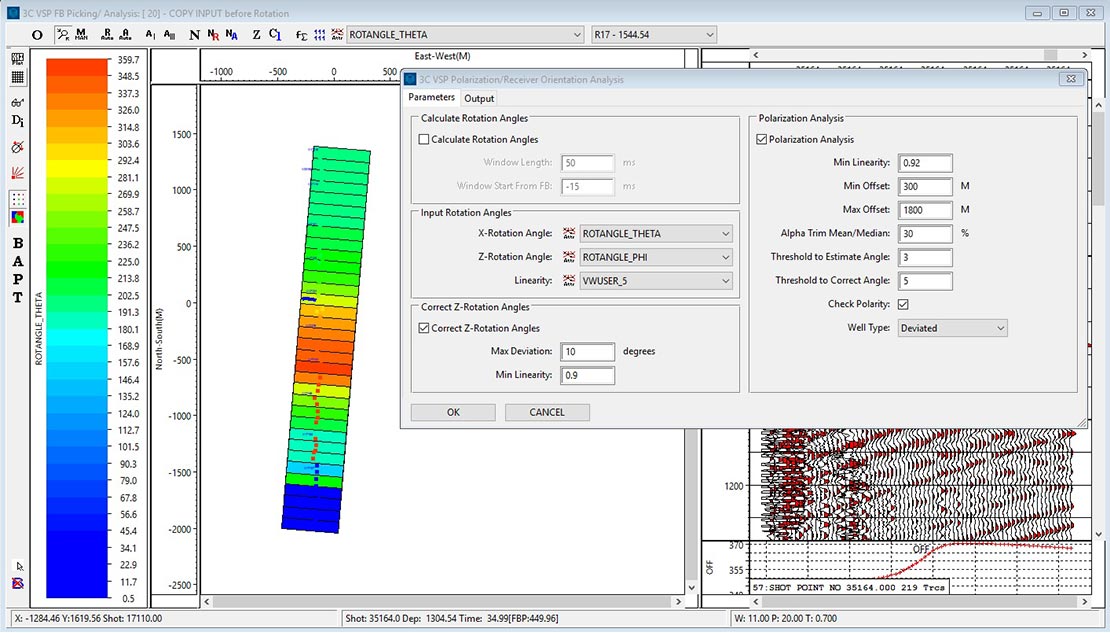
Task: Select the Parameters tab
Action: tap(431, 98)
